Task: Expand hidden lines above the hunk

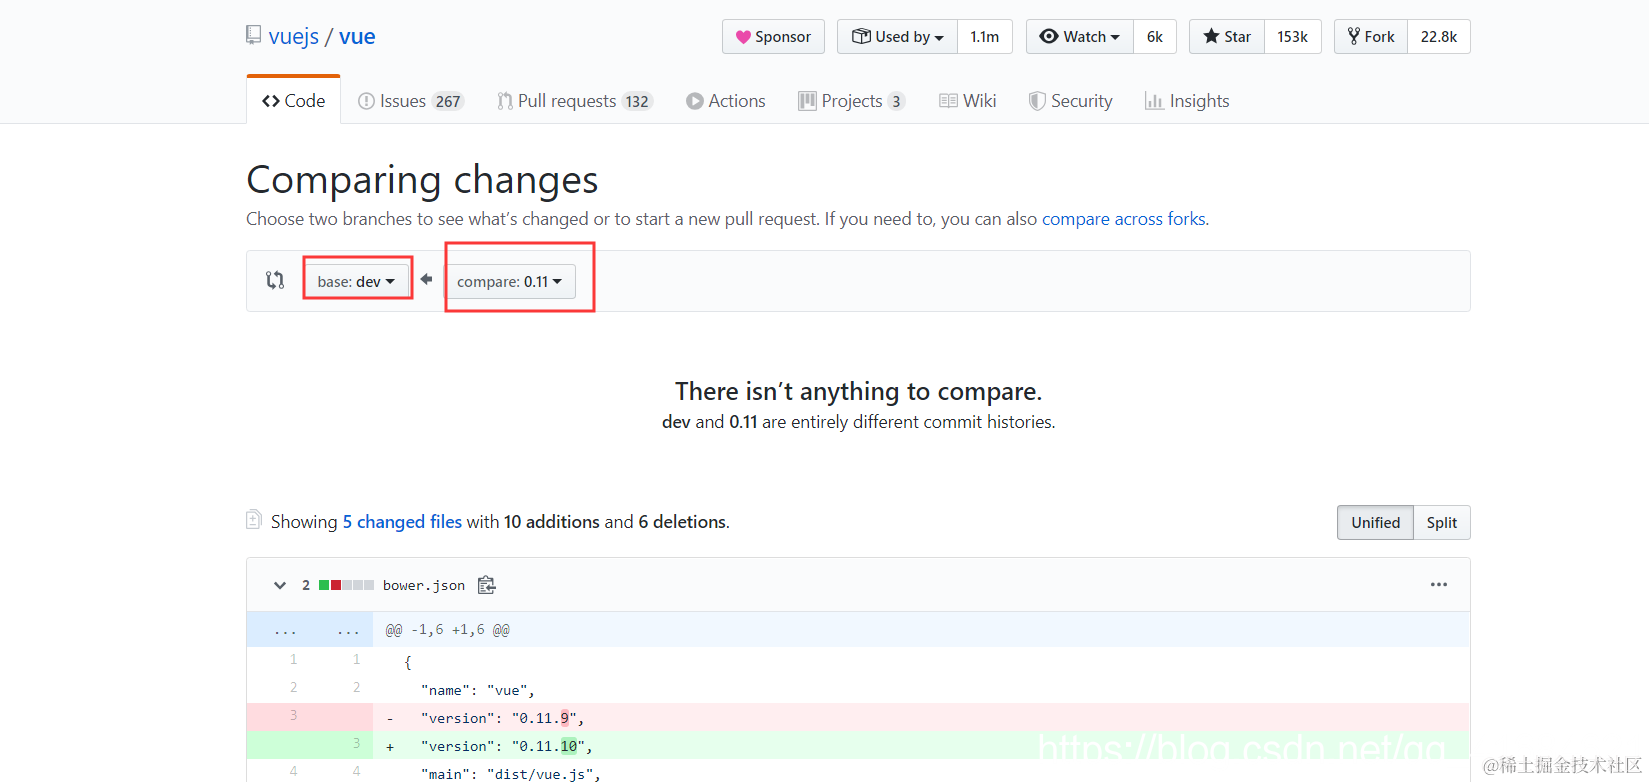Action: [310, 630]
